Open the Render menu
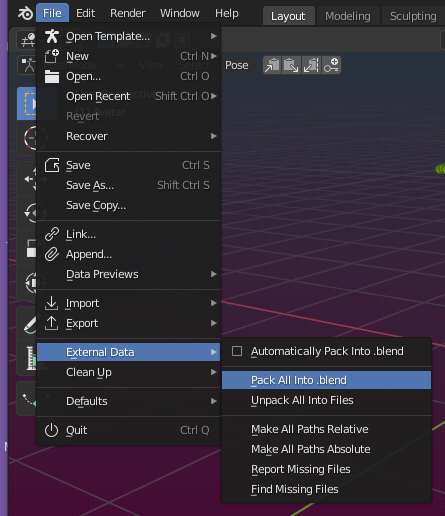Screen dimensions: 445x516 128,13
